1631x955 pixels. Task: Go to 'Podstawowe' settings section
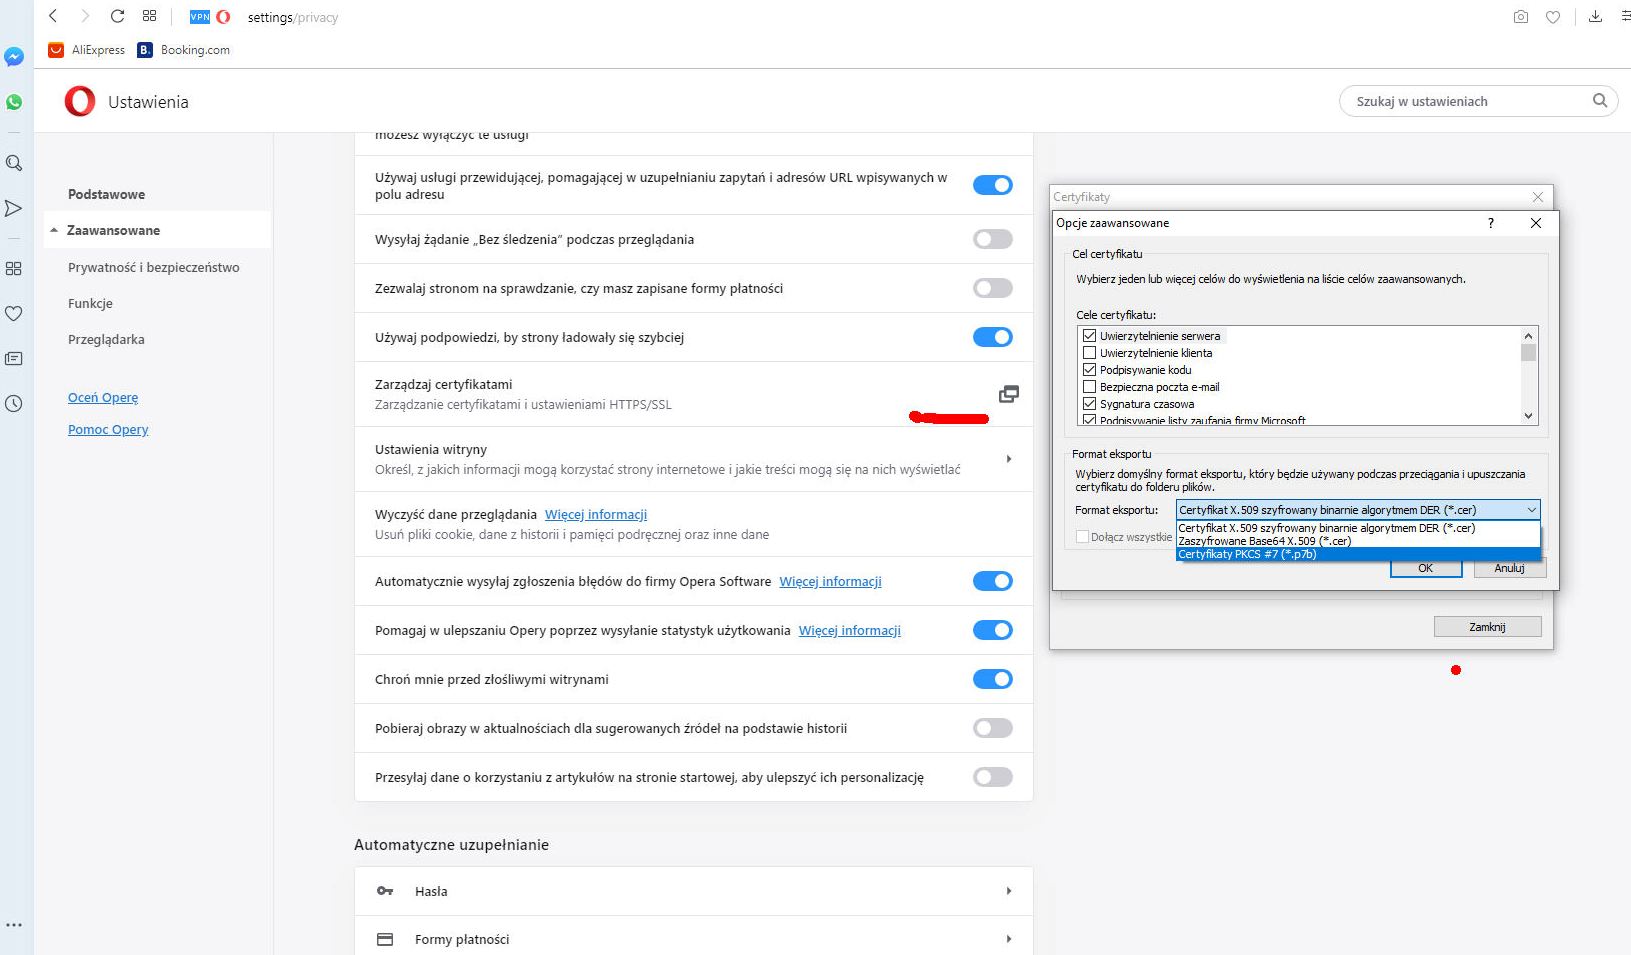tap(106, 194)
